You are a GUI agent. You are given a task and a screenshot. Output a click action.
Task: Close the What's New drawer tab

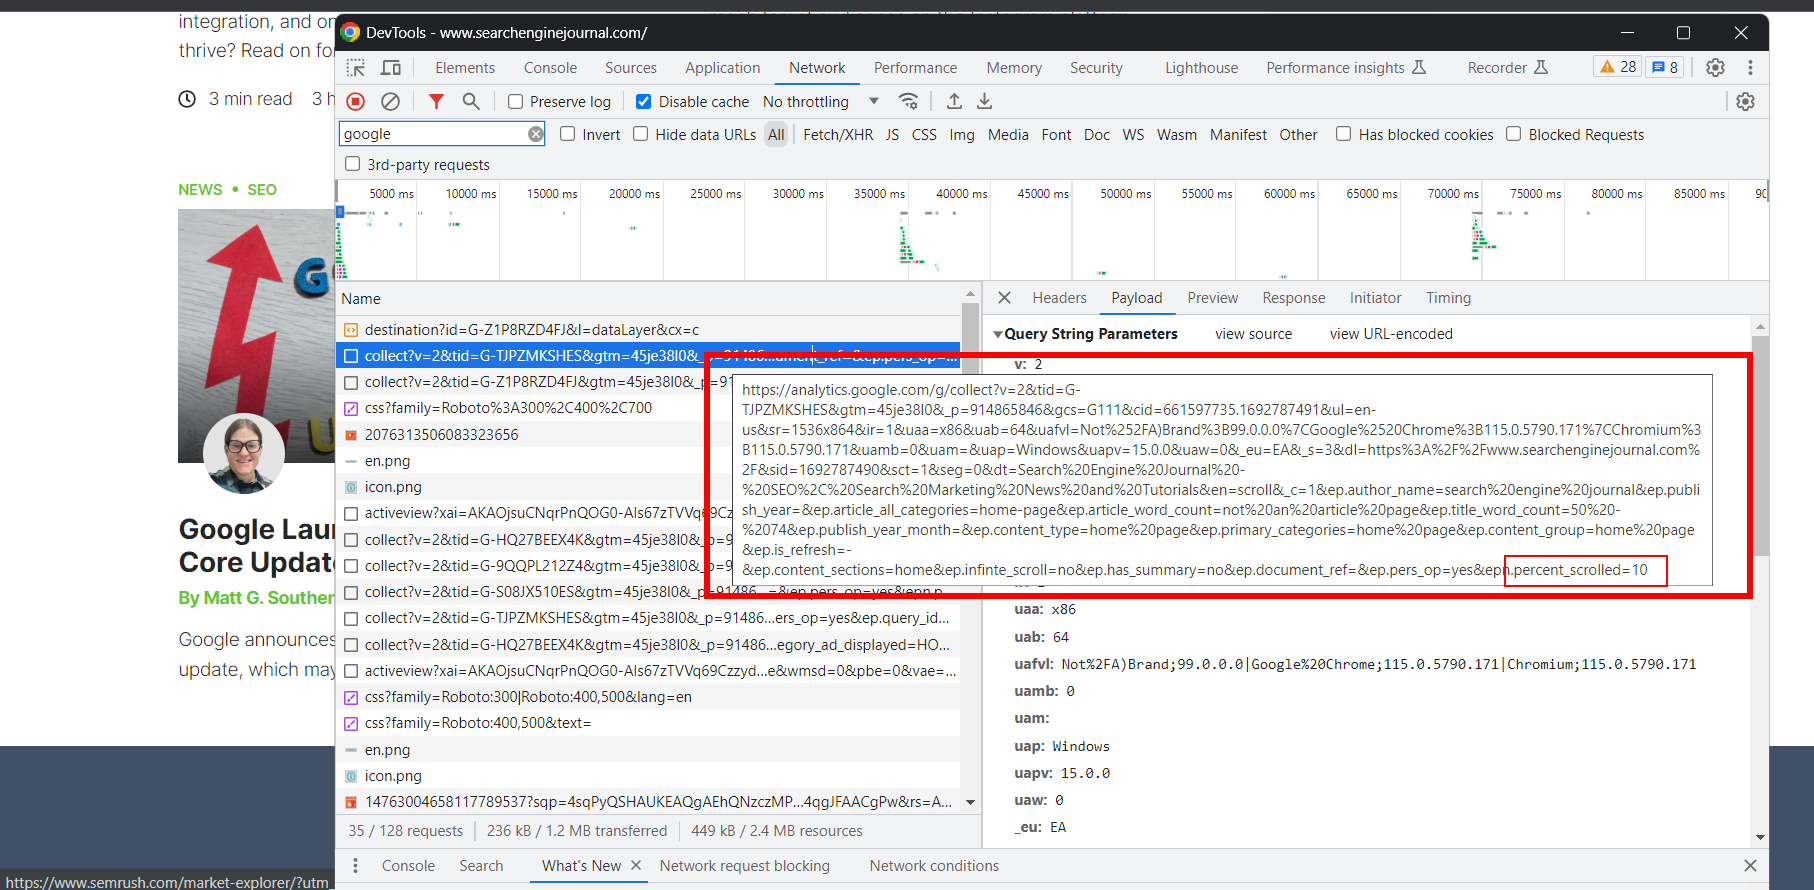pos(636,865)
